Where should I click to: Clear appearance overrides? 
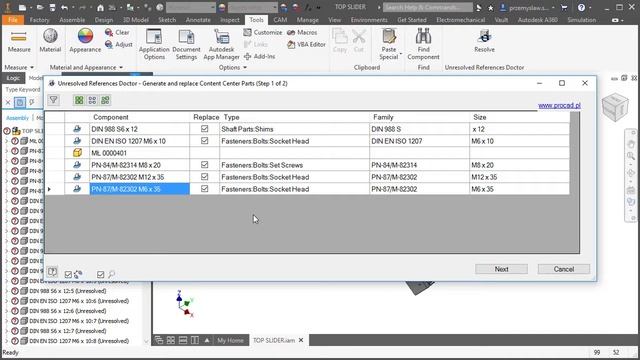point(117,32)
